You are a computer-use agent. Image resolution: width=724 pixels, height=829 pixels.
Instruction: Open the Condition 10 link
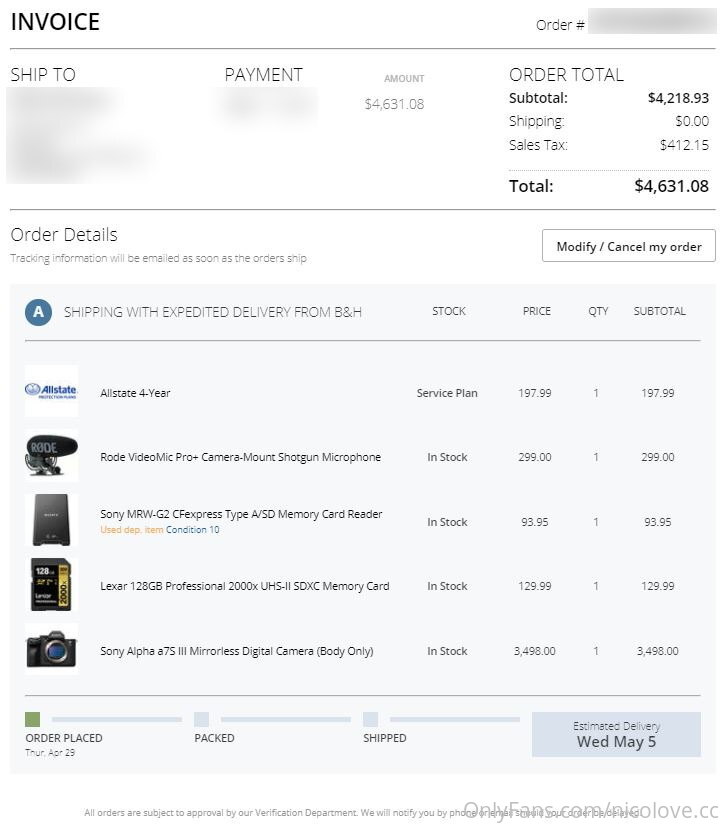[193, 530]
